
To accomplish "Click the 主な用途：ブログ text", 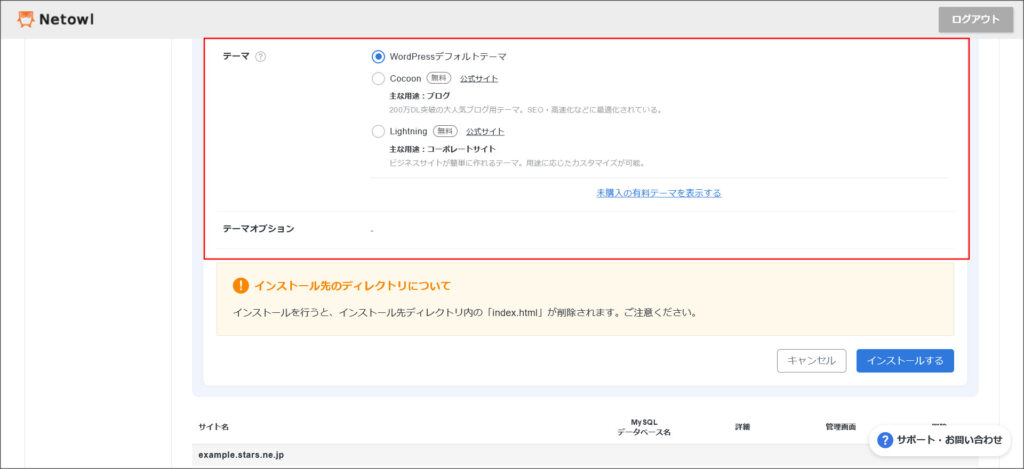I will [419, 96].
